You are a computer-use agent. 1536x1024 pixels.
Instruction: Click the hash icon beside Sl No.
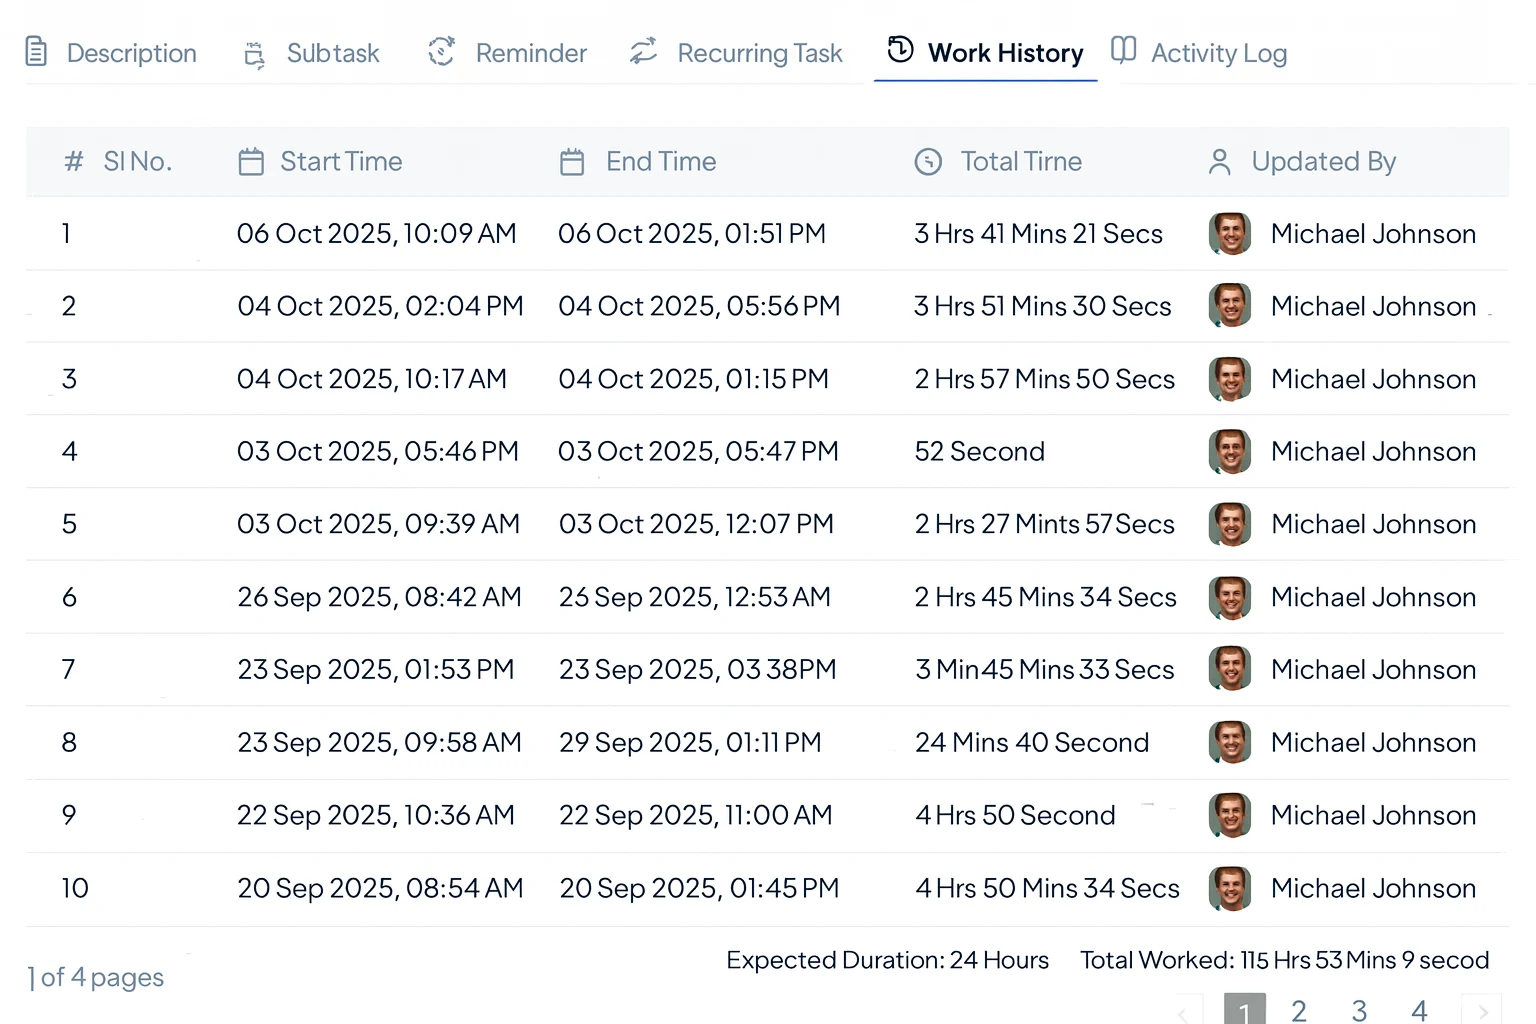pos(74,162)
